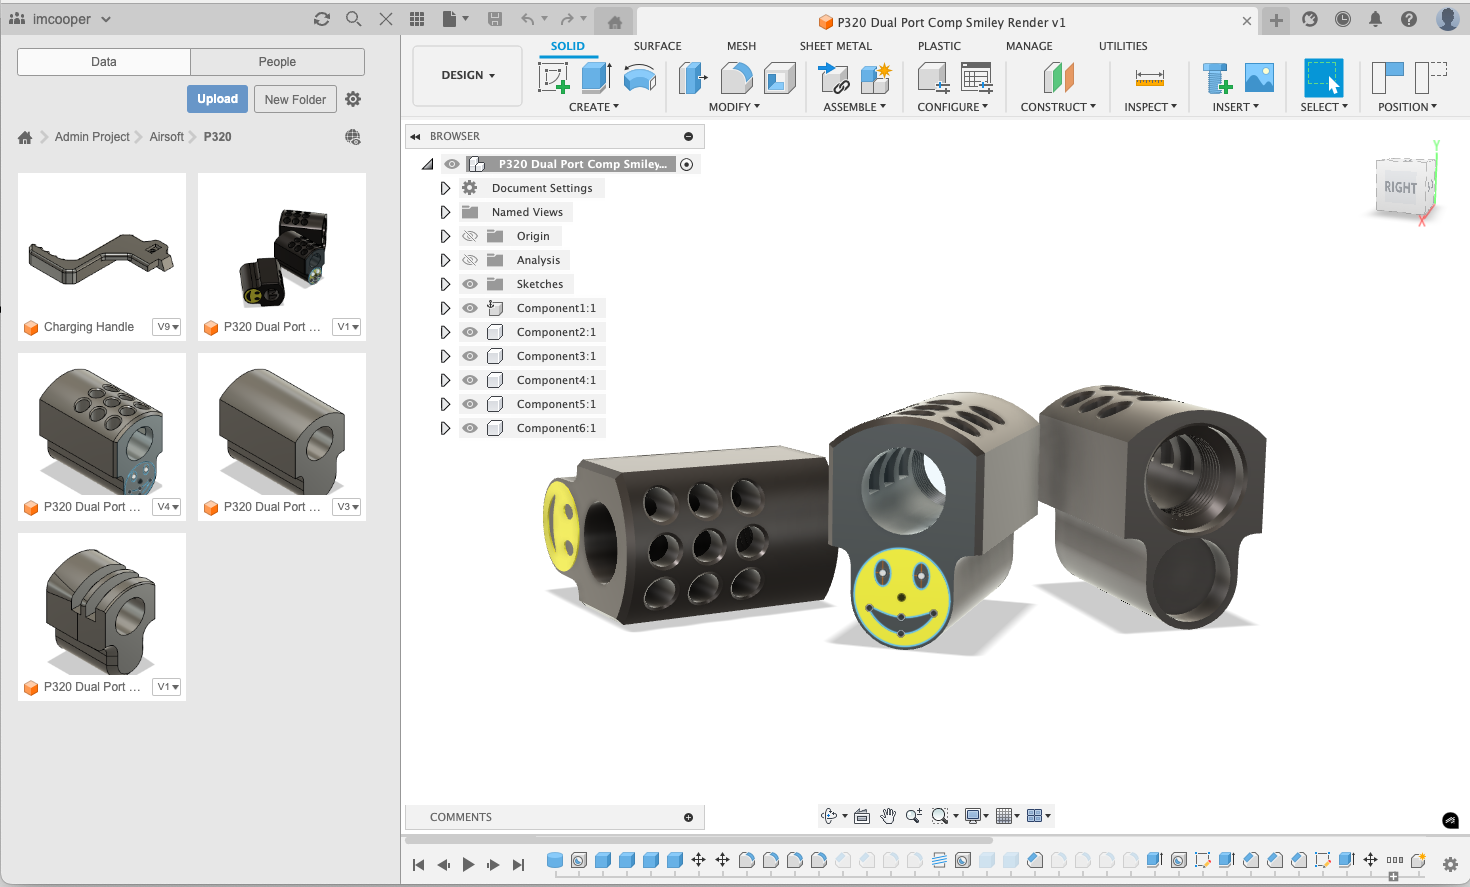The width and height of the screenshot is (1470, 887).
Task: Expand the Component5:1 node
Action: 445,404
